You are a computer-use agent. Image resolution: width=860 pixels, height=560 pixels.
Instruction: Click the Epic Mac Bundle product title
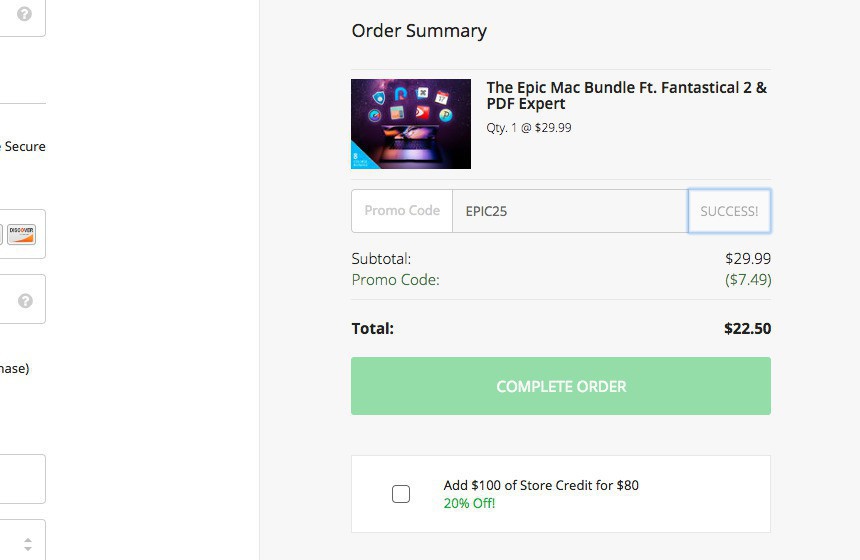(x=626, y=96)
